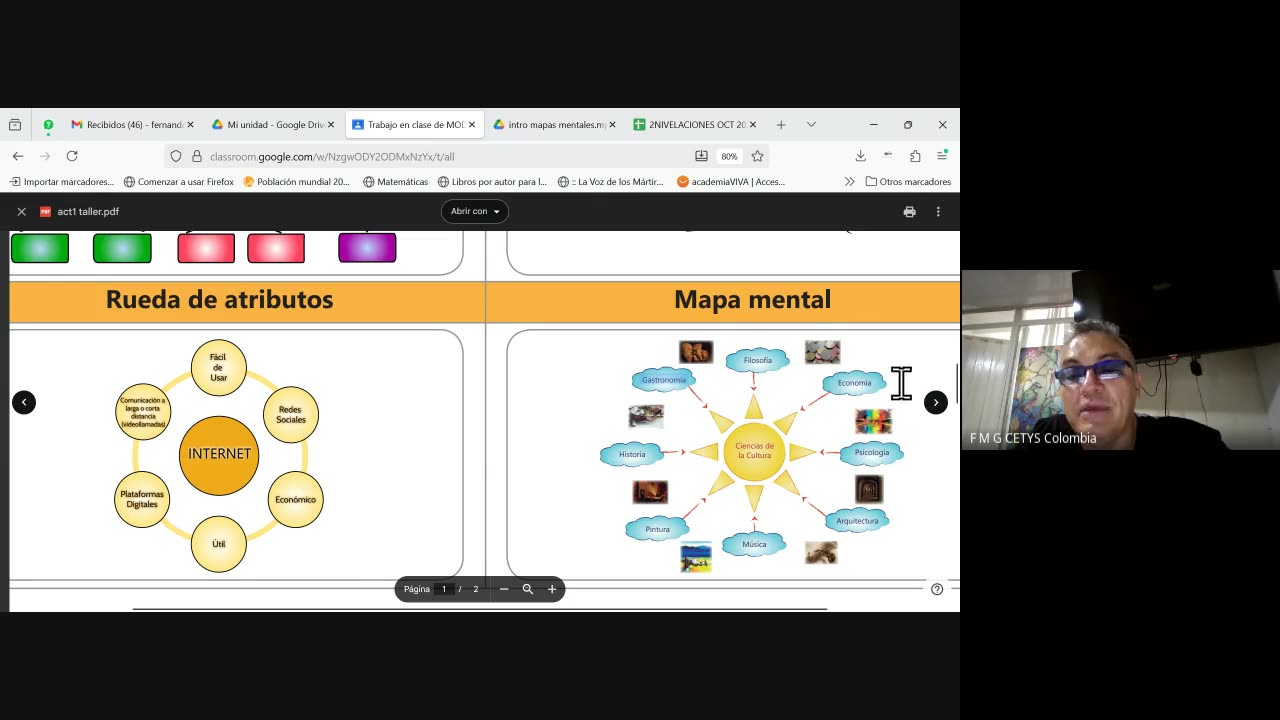Close the intro mapas mentales tab
The width and height of the screenshot is (1280, 720).
coord(612,125)
